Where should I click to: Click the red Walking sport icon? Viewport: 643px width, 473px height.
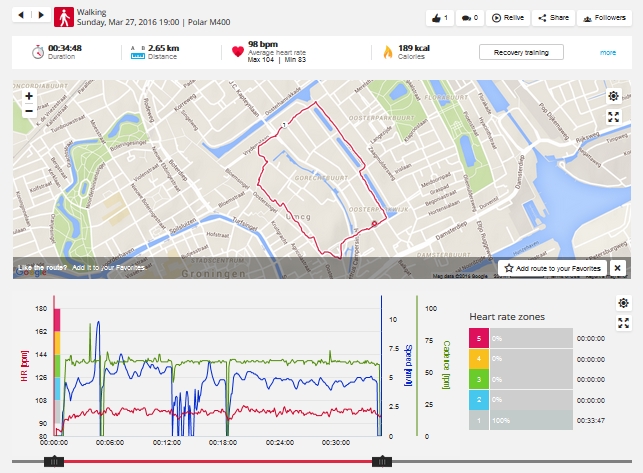pos(63,16)
